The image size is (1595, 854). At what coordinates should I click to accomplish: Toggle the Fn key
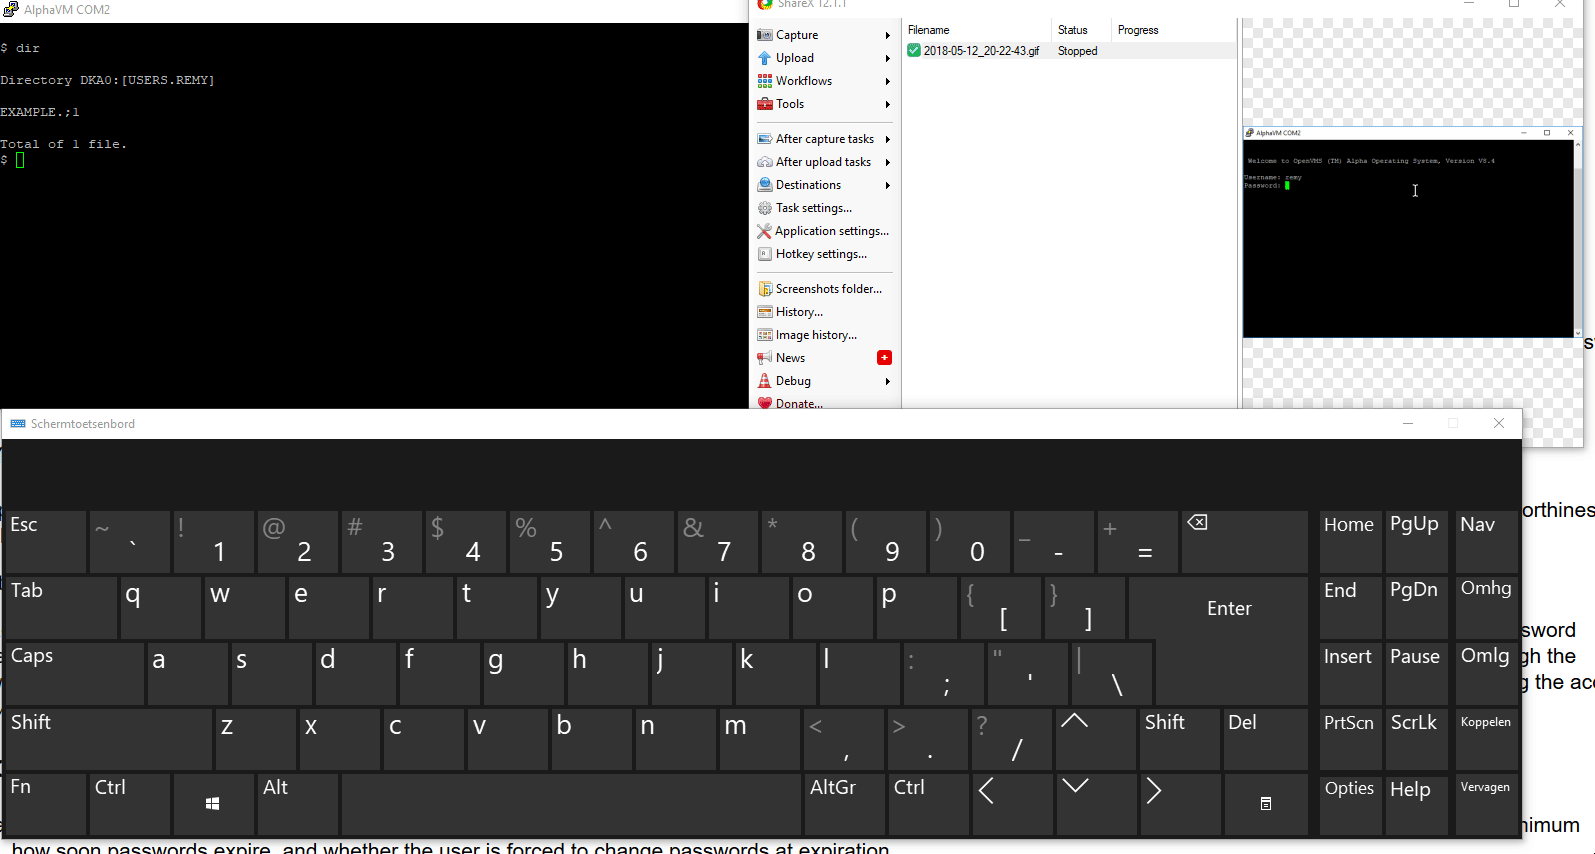pyautogui.click(x=45, y=803)
